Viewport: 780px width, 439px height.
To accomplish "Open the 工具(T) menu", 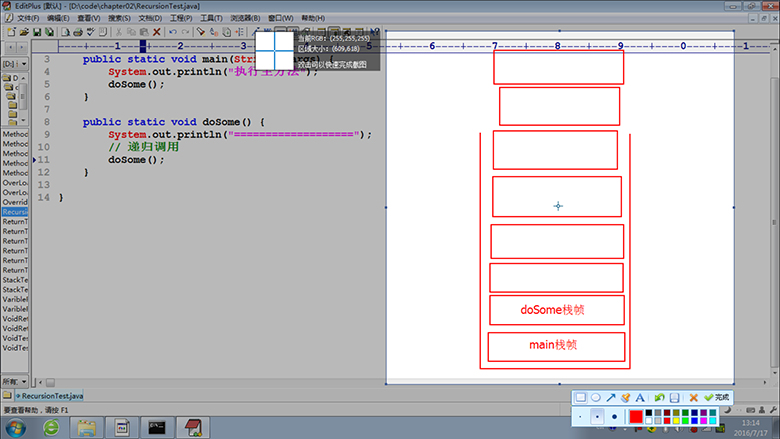I will click(x=211, y=18).
